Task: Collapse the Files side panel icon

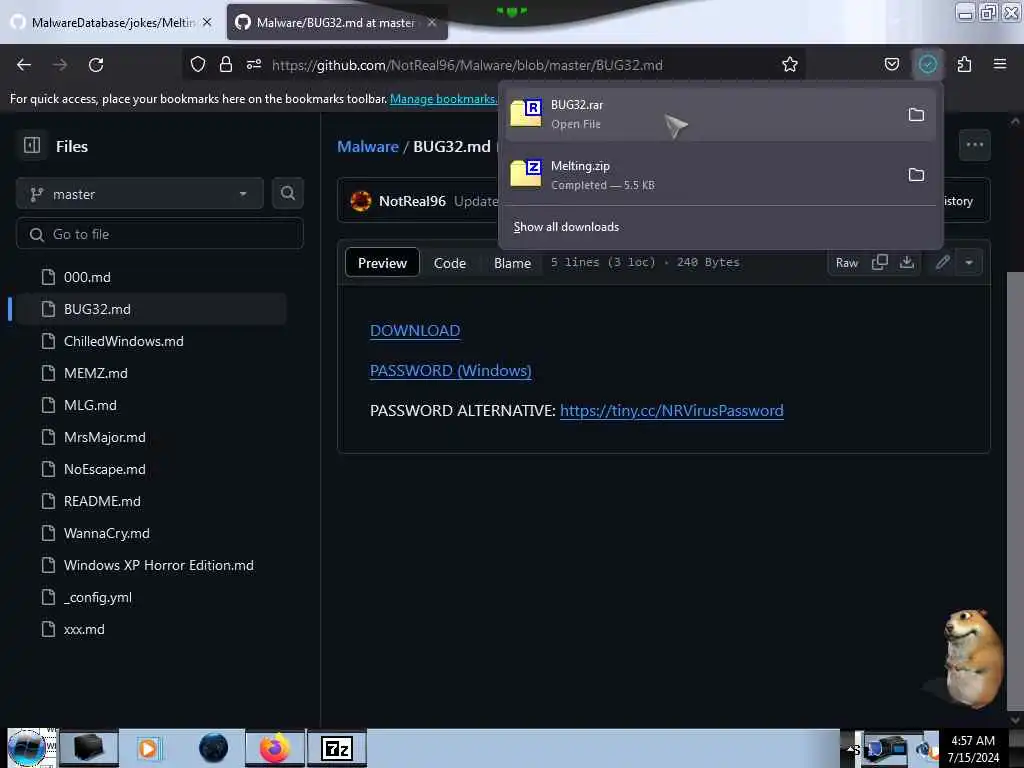Action: pyautogui.click(x=32, y=146)
